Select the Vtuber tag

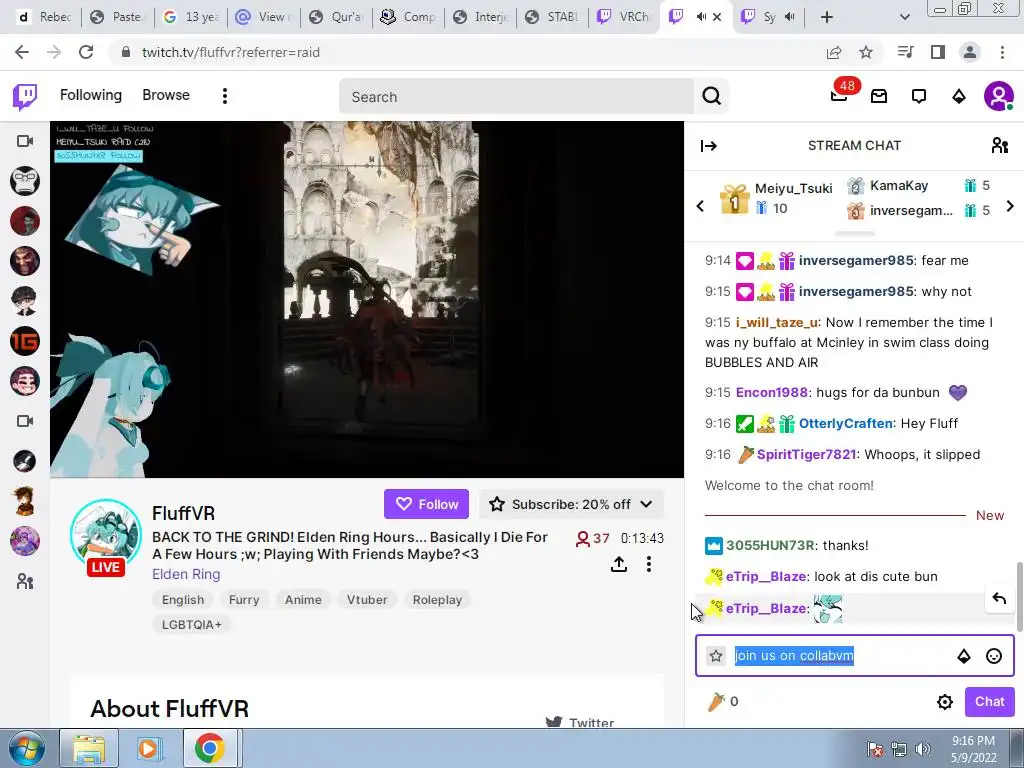click(367, 600)
